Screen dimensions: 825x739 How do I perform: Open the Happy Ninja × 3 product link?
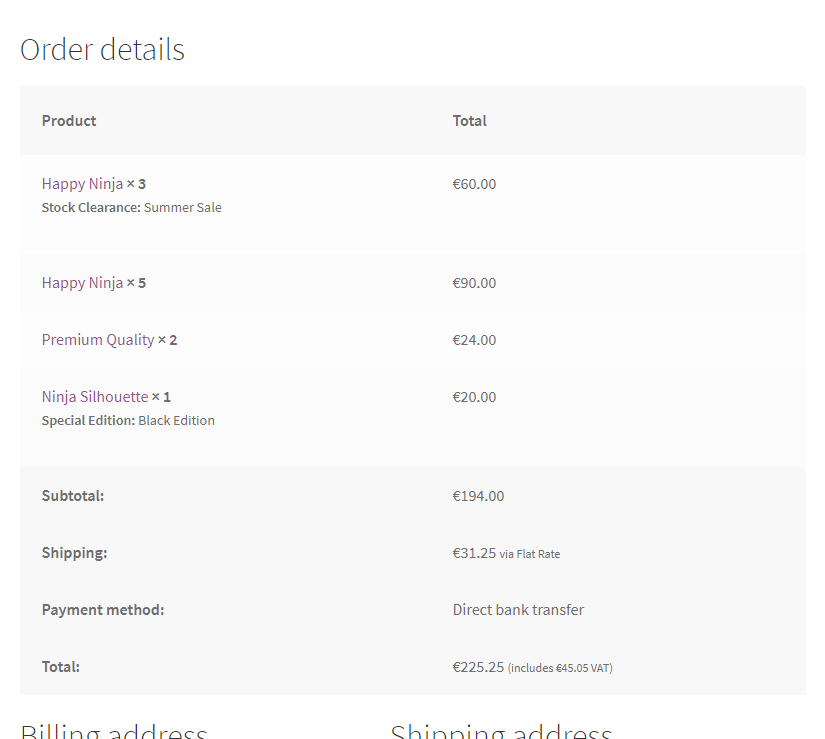click(82, 184)
